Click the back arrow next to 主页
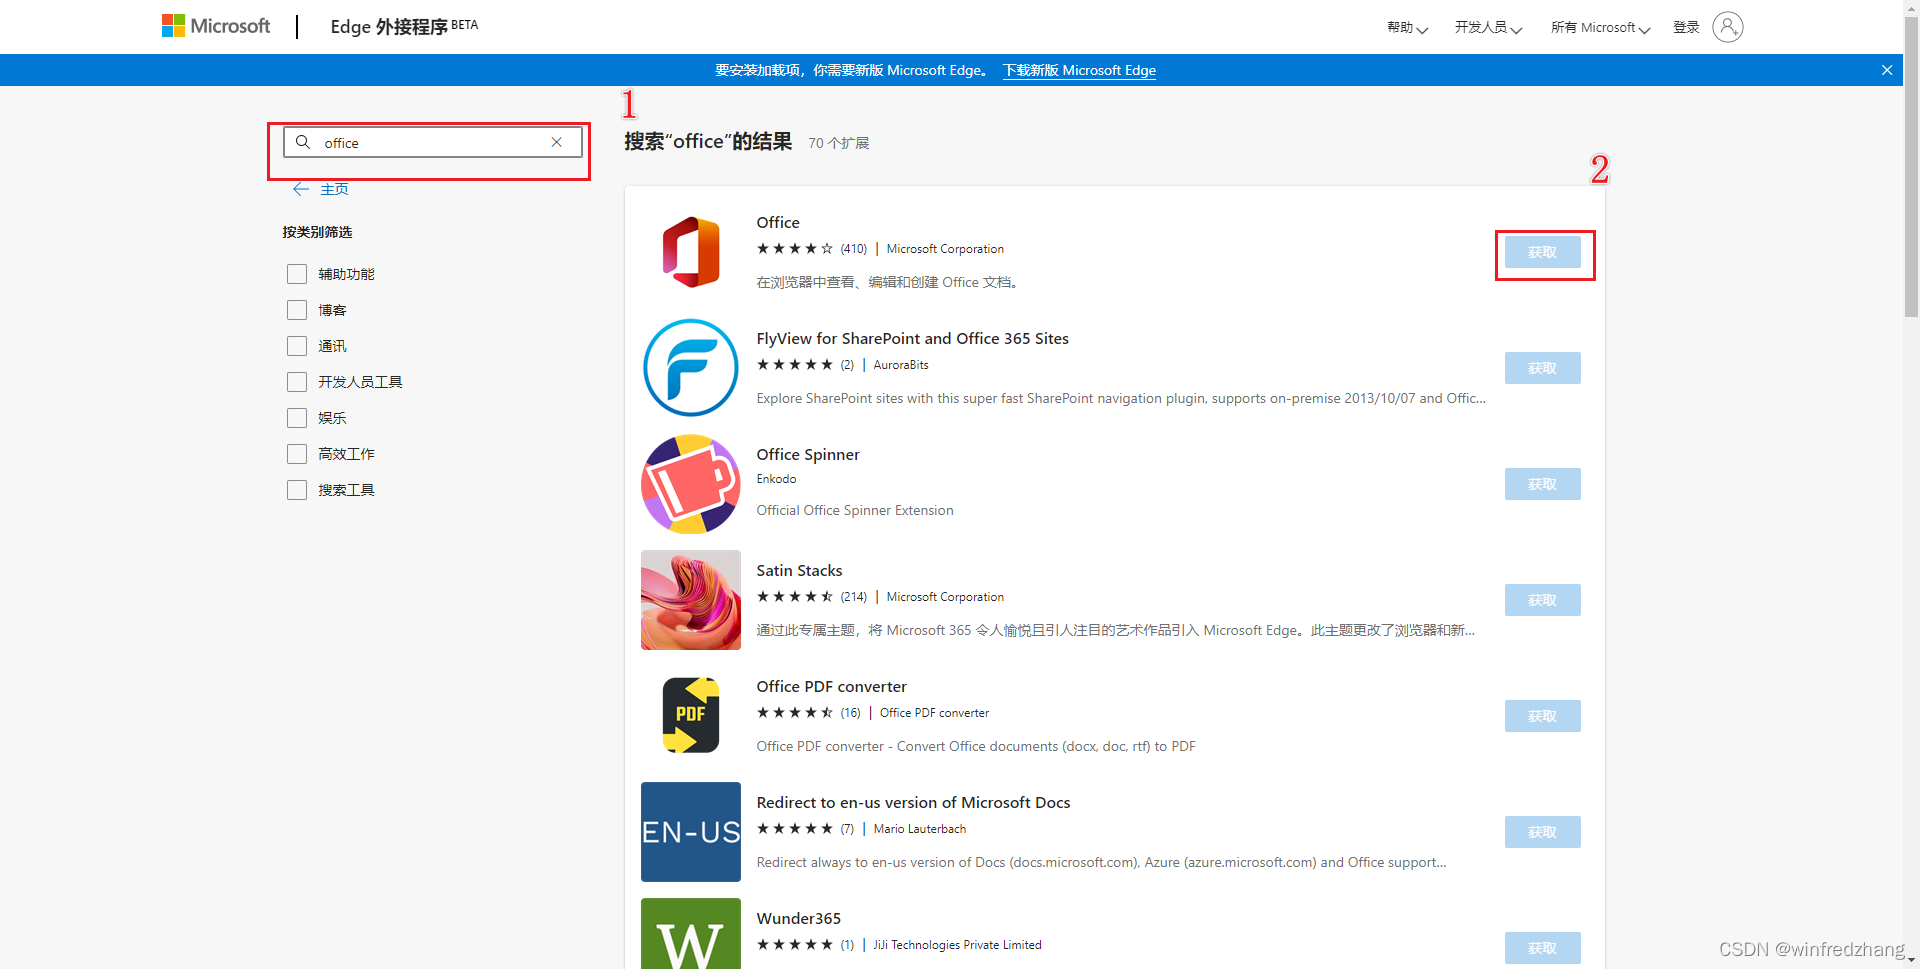The width and height of the screenshot is (1920, 969). 301,189
